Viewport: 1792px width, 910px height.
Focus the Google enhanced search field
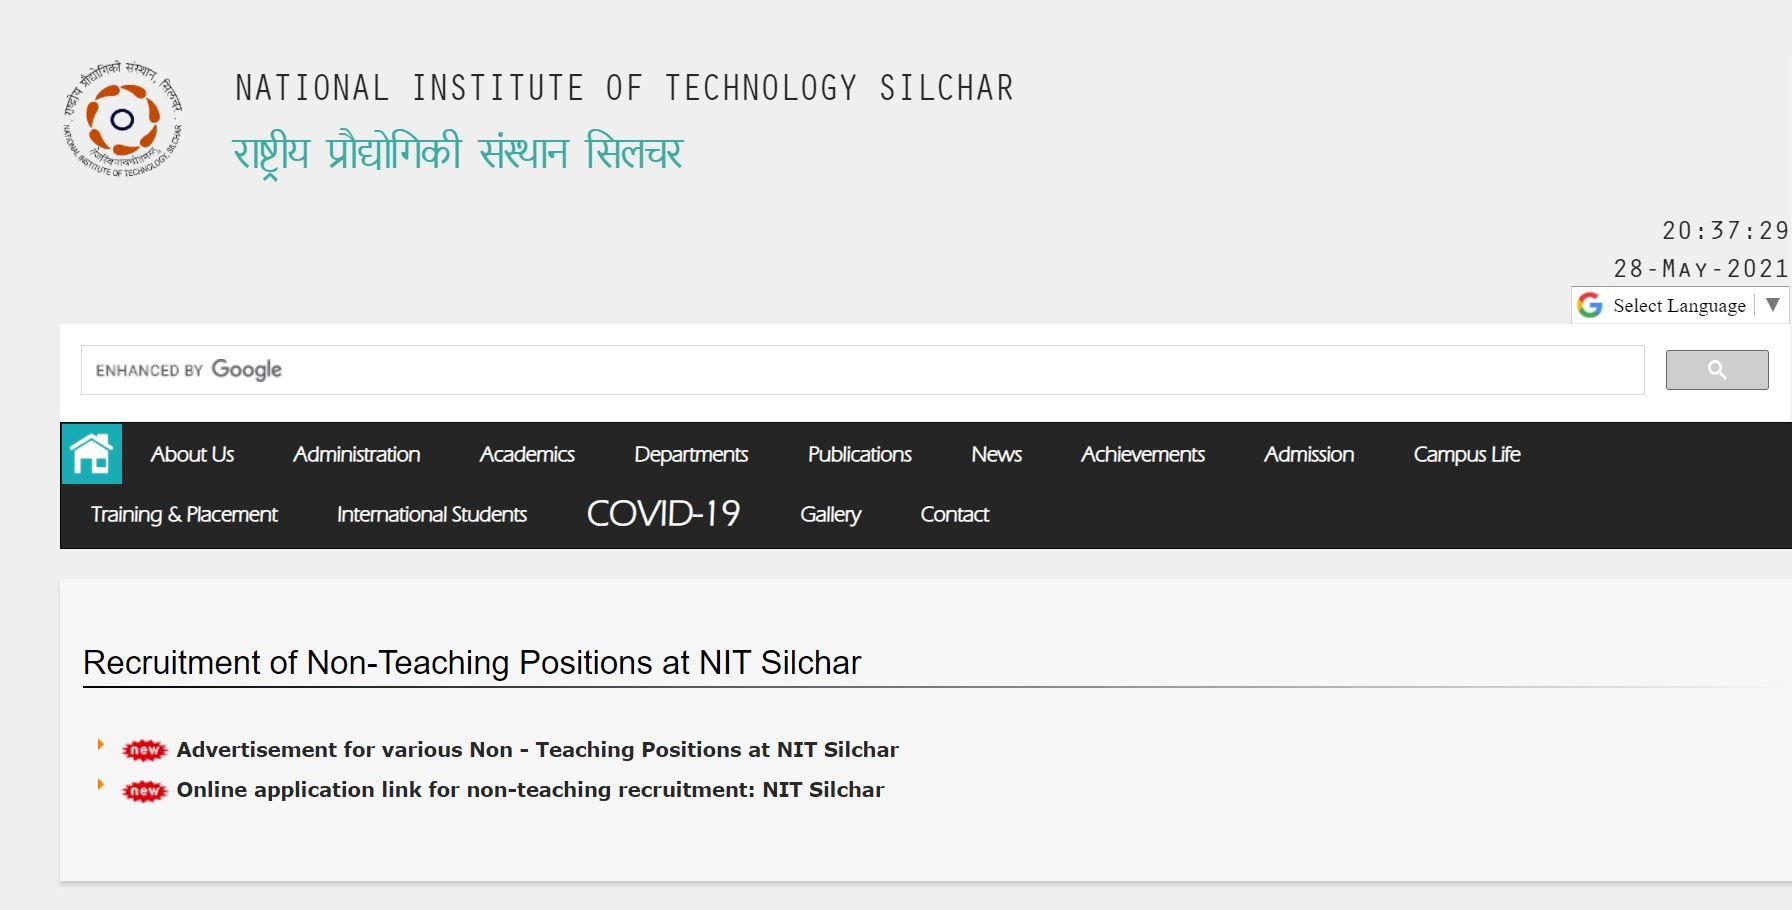click(862, 370)
